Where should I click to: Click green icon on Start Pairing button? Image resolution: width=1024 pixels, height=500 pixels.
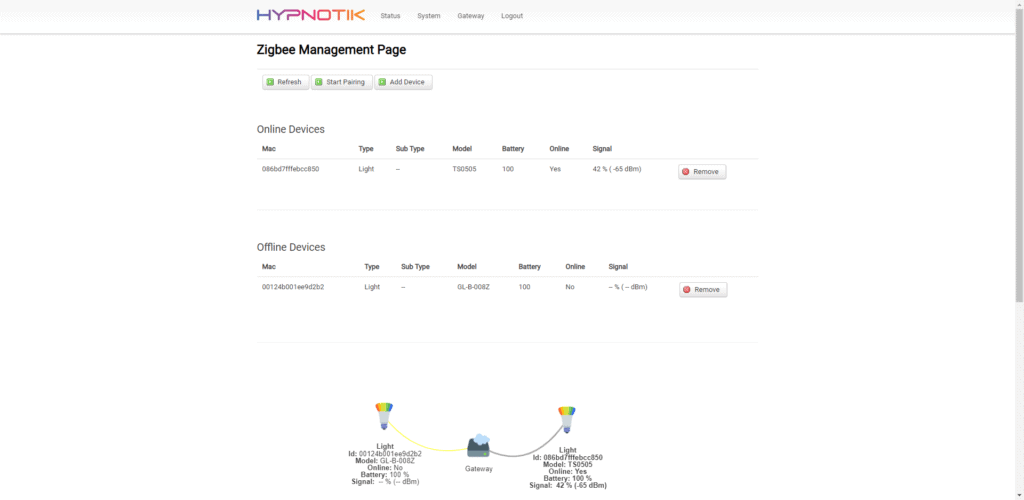pos(319,82)
